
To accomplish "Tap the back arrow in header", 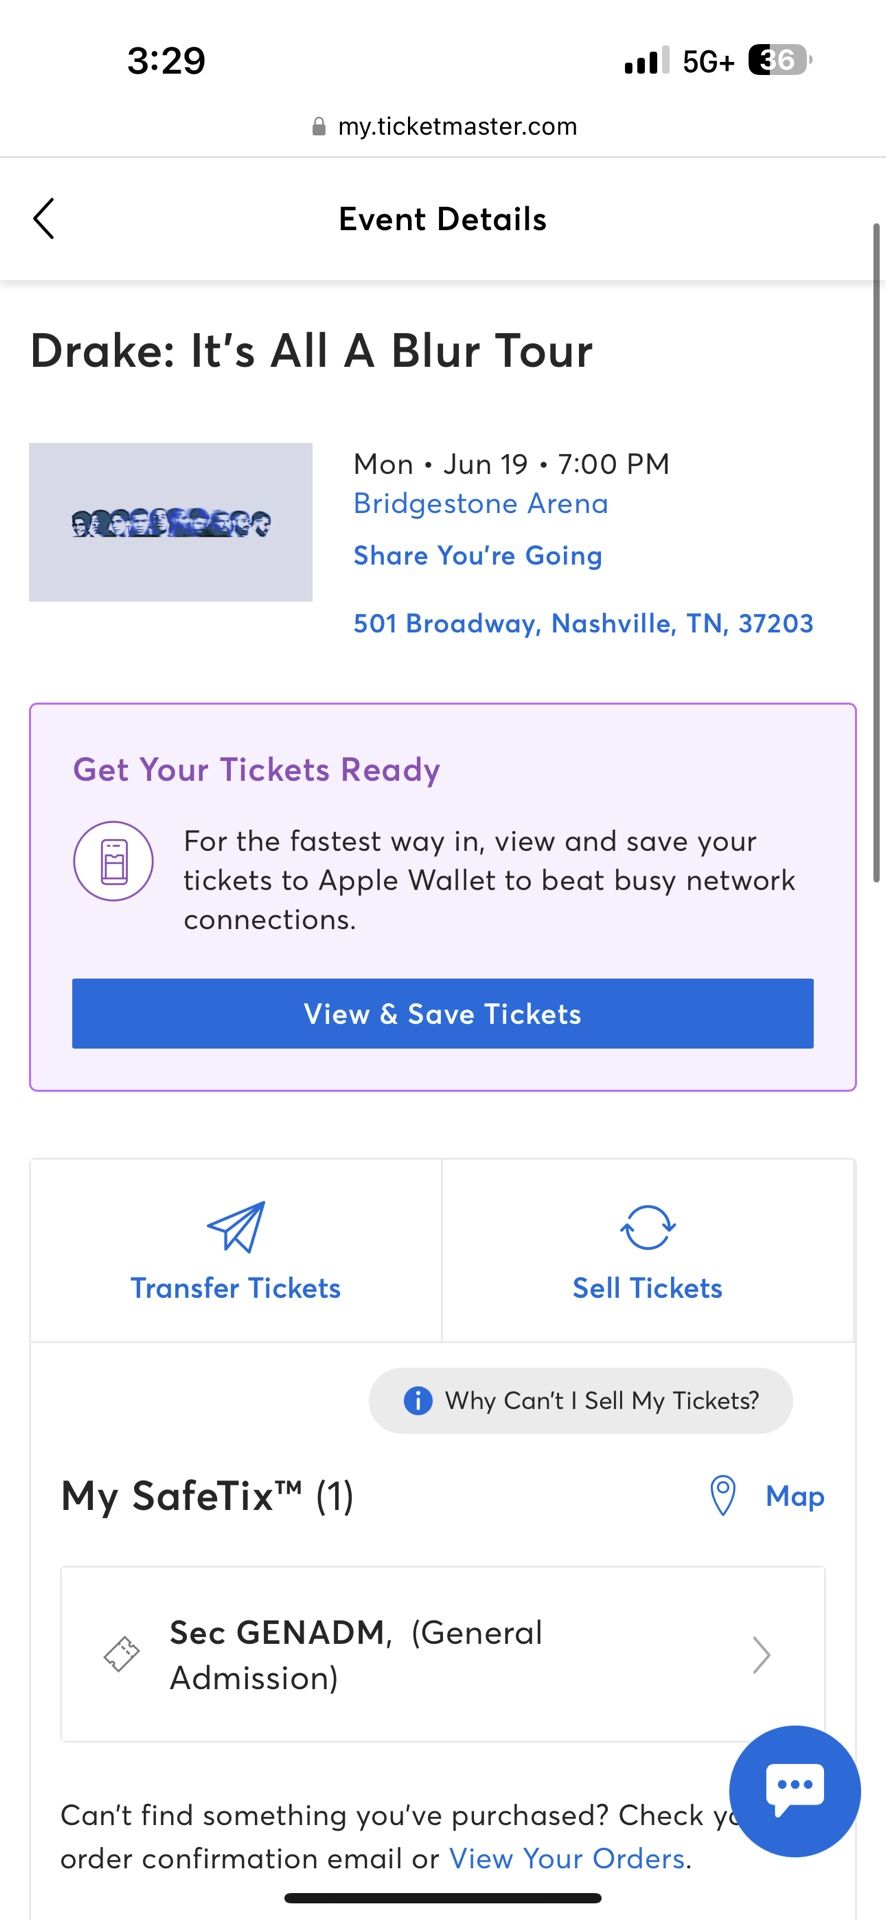I will pyautogui.click(x=43, y=219).
